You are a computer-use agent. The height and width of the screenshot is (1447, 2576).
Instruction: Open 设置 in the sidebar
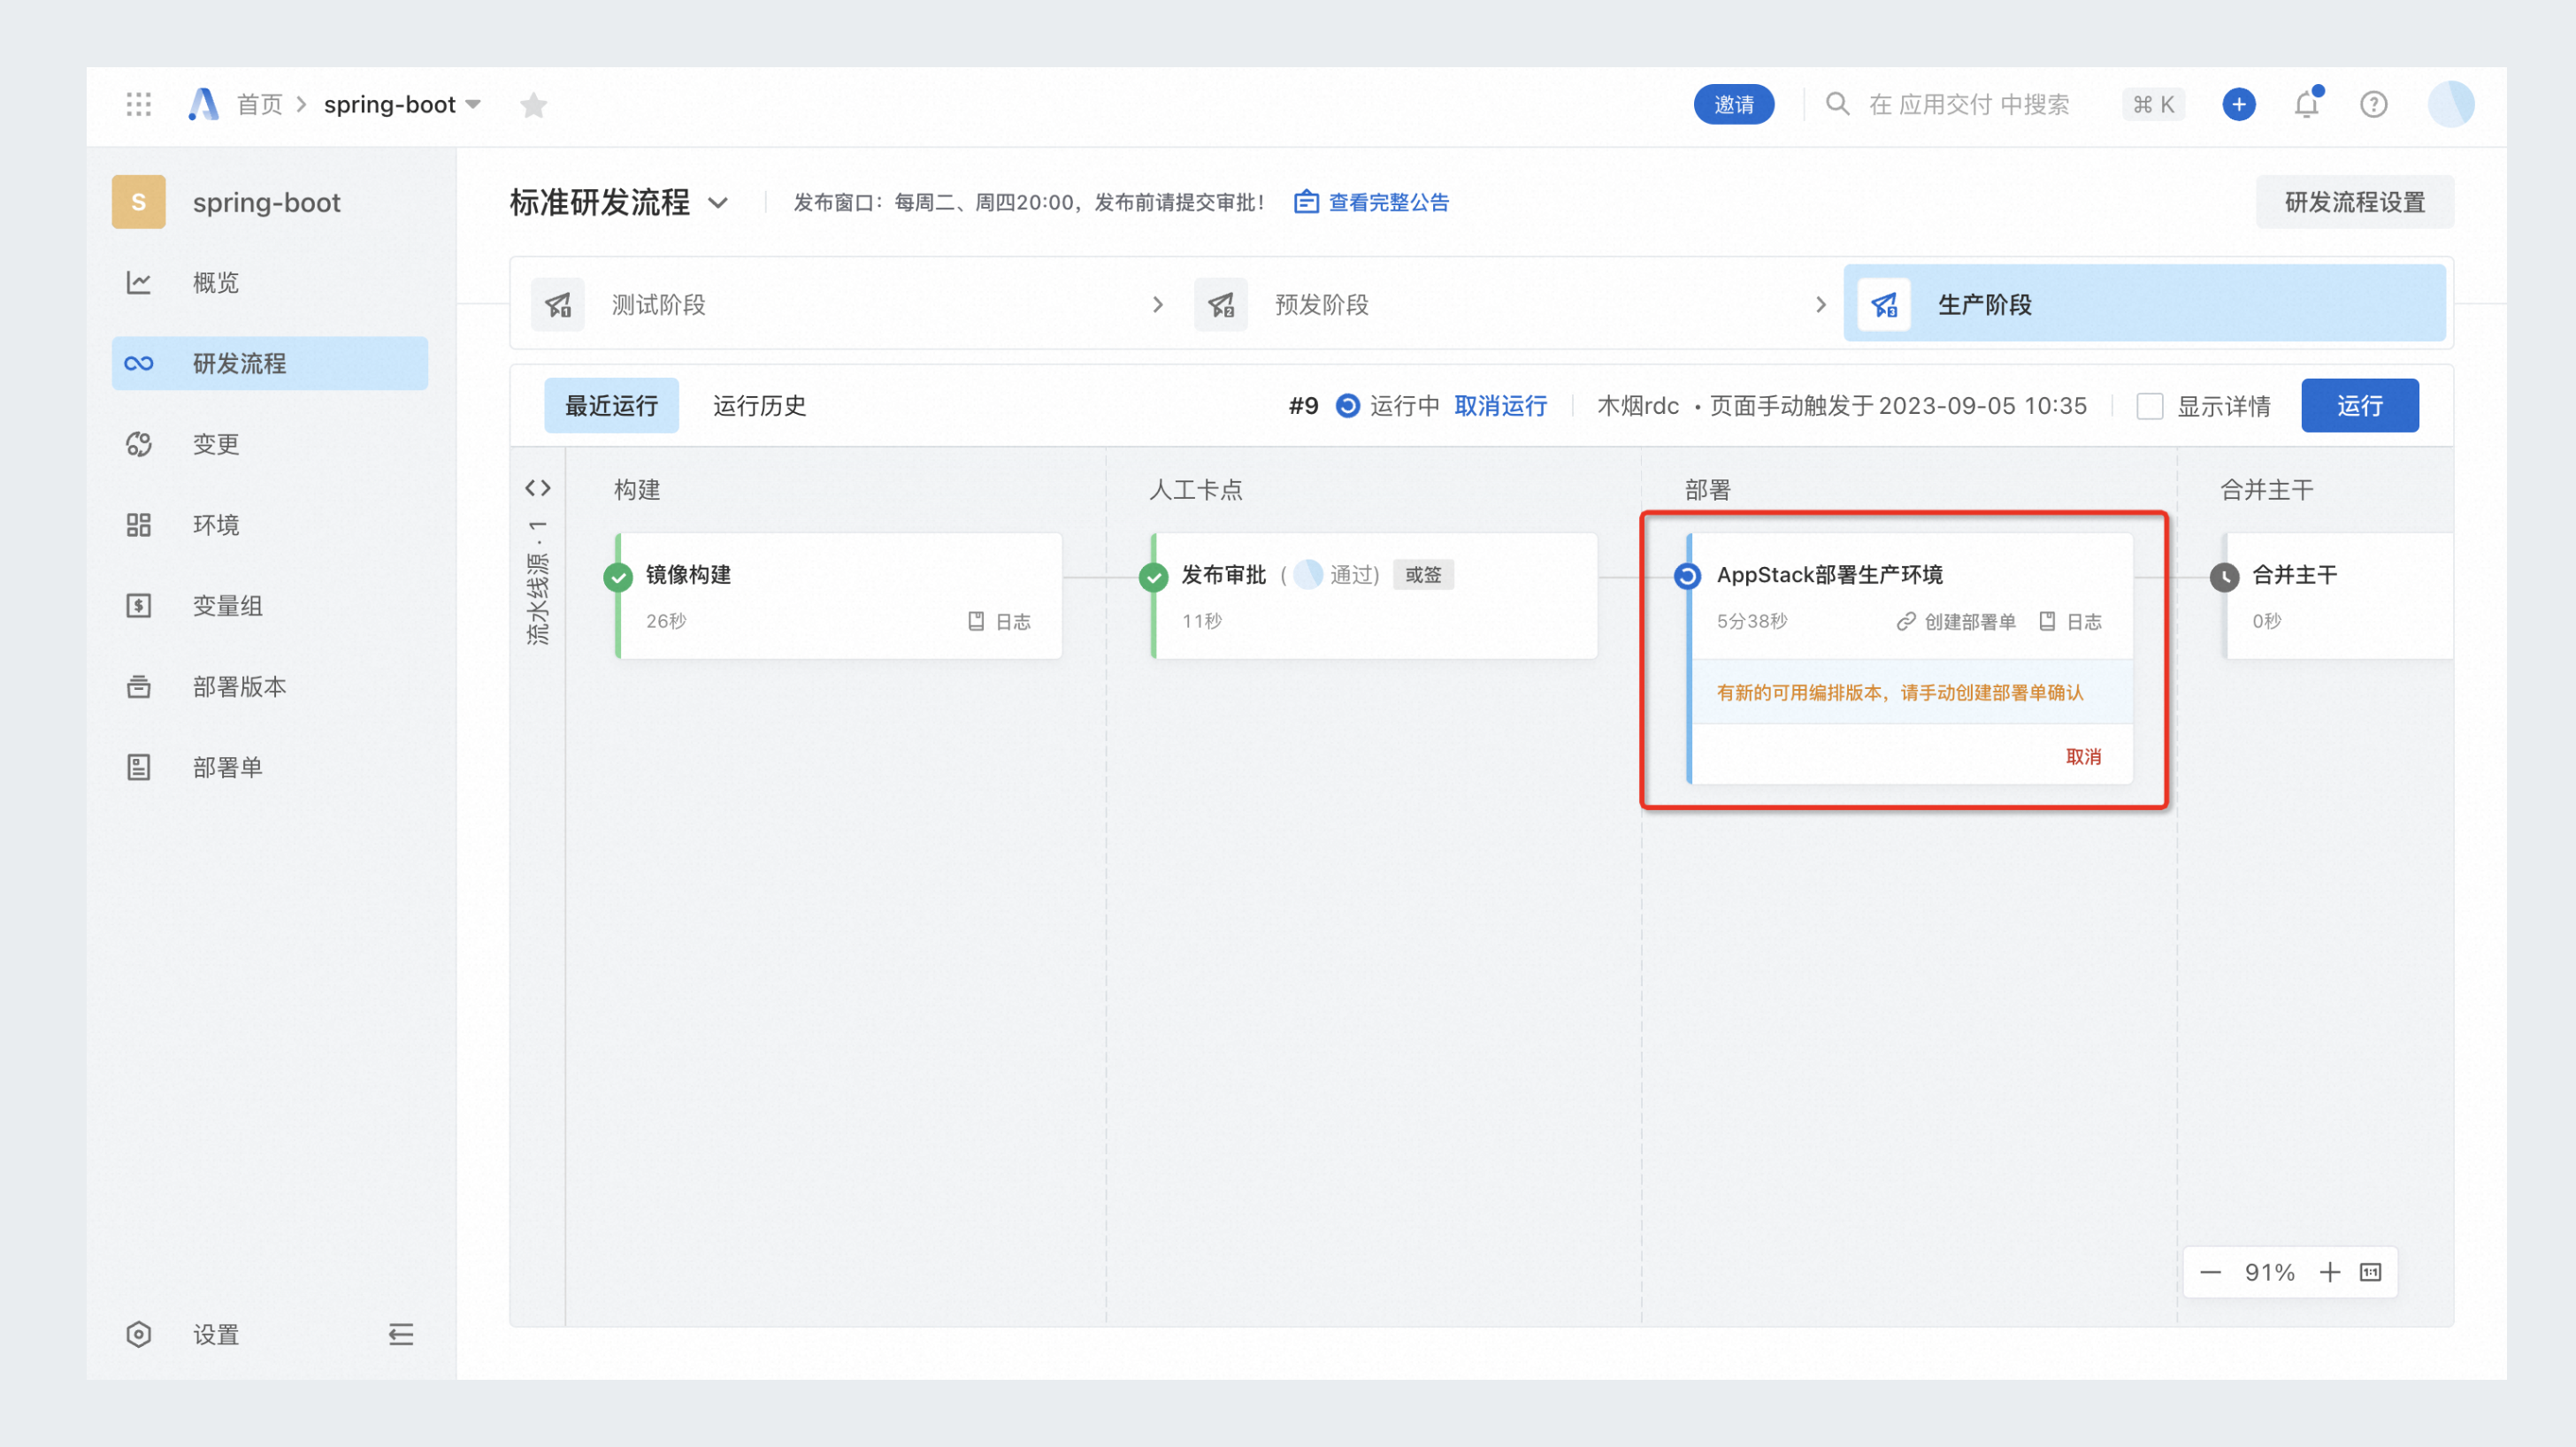(x=215, y=1334)
